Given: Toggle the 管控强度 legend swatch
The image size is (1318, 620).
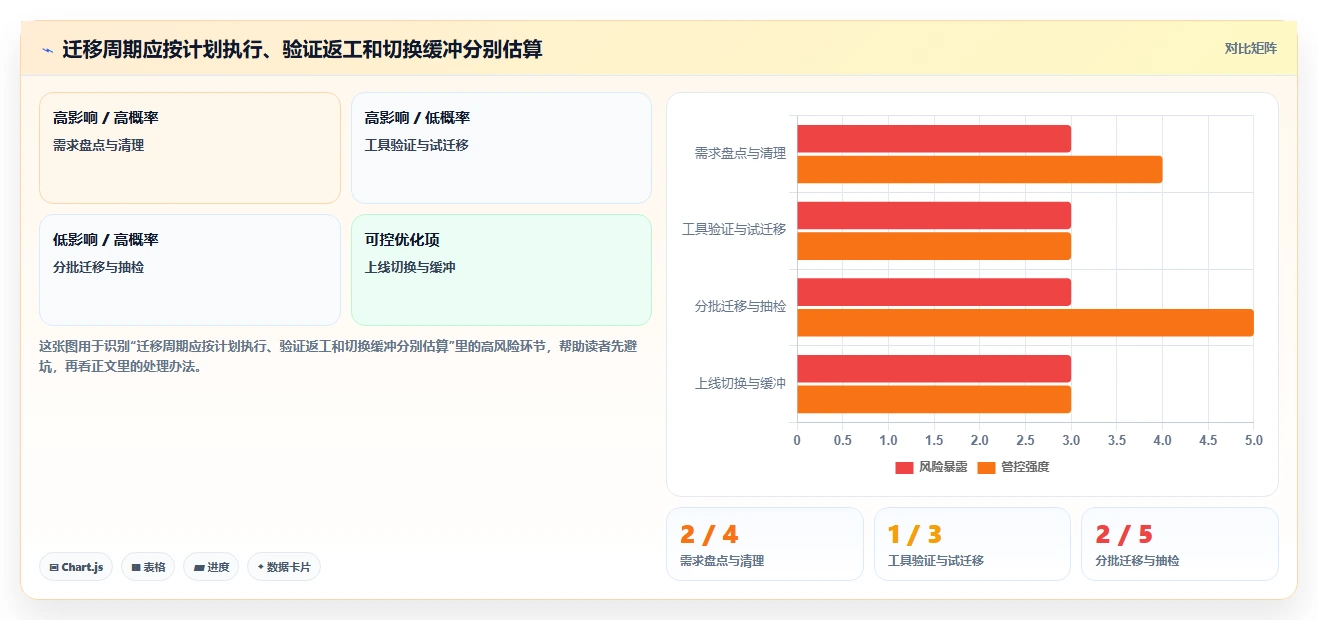Looking at the screenshot, I should click(986, 467).
